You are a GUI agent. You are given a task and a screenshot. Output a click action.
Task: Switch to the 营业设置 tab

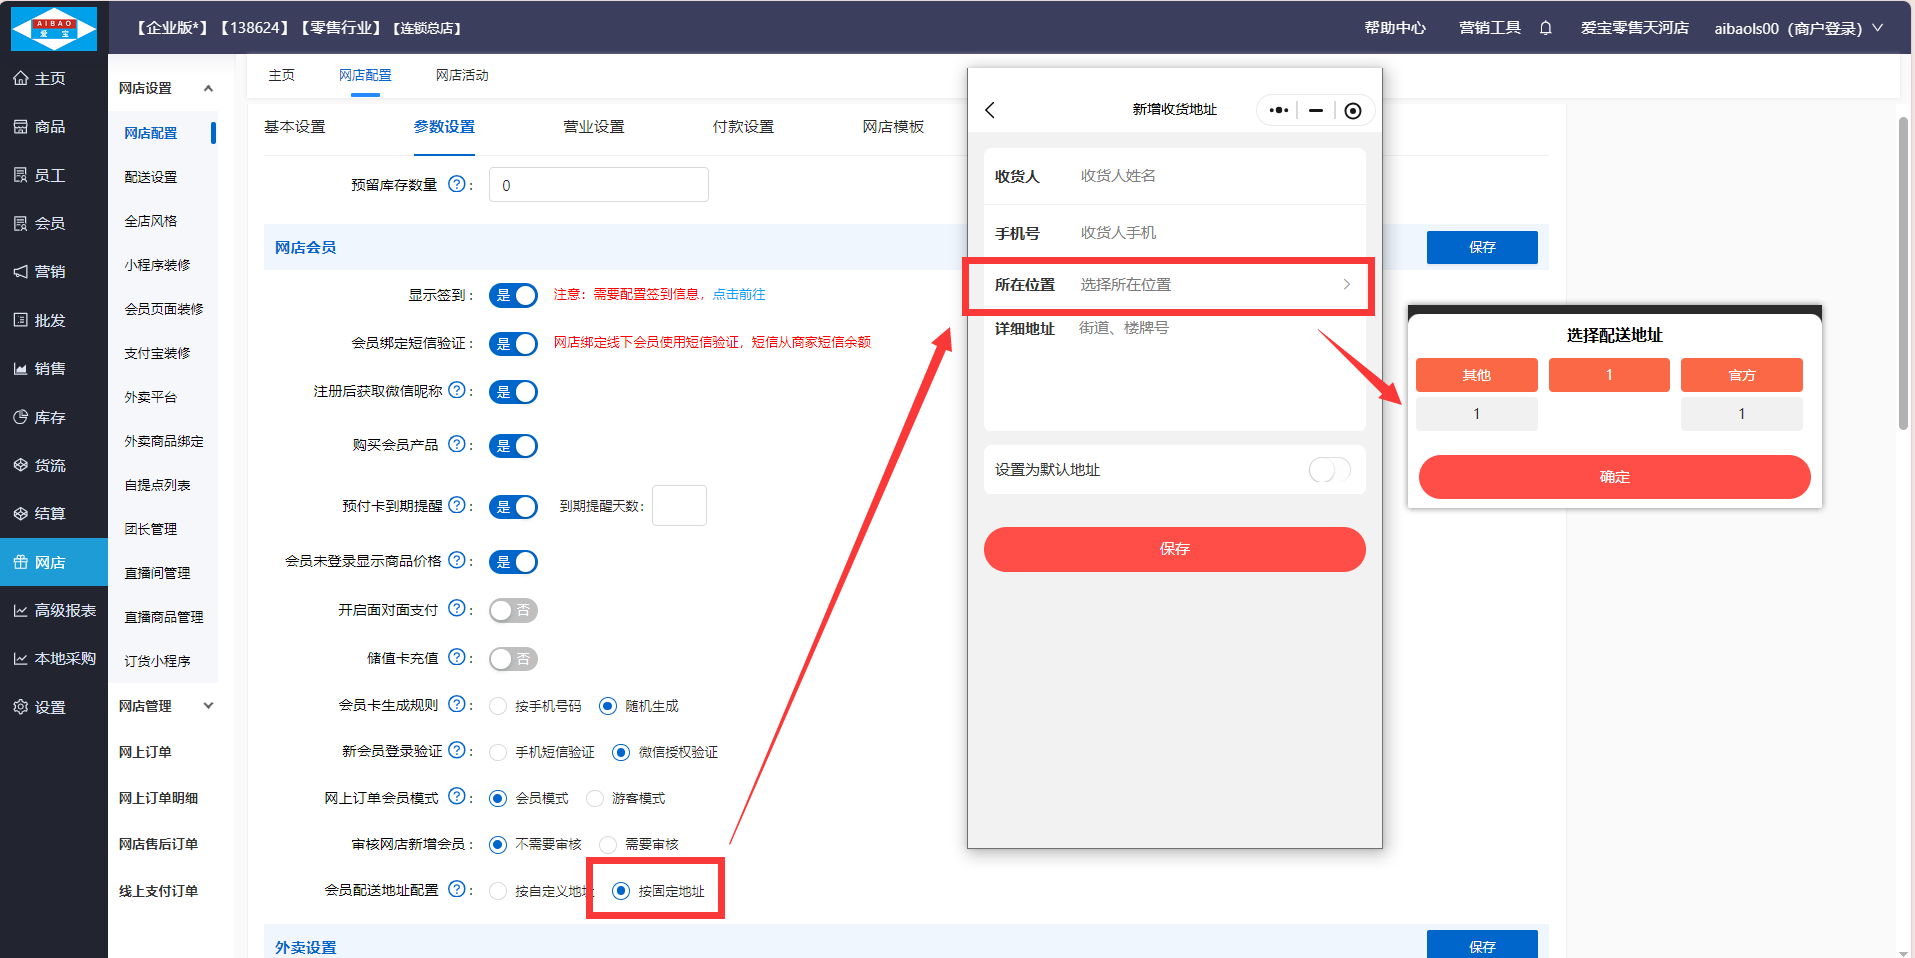click(x=593, y=127)
